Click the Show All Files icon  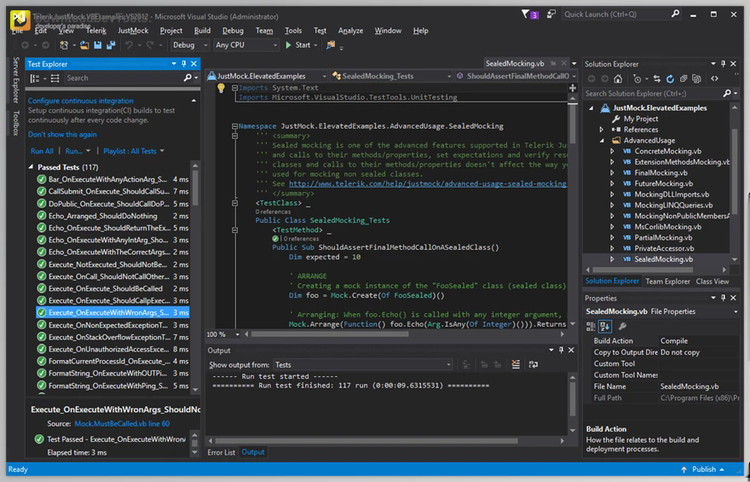[x=697, y=78]
